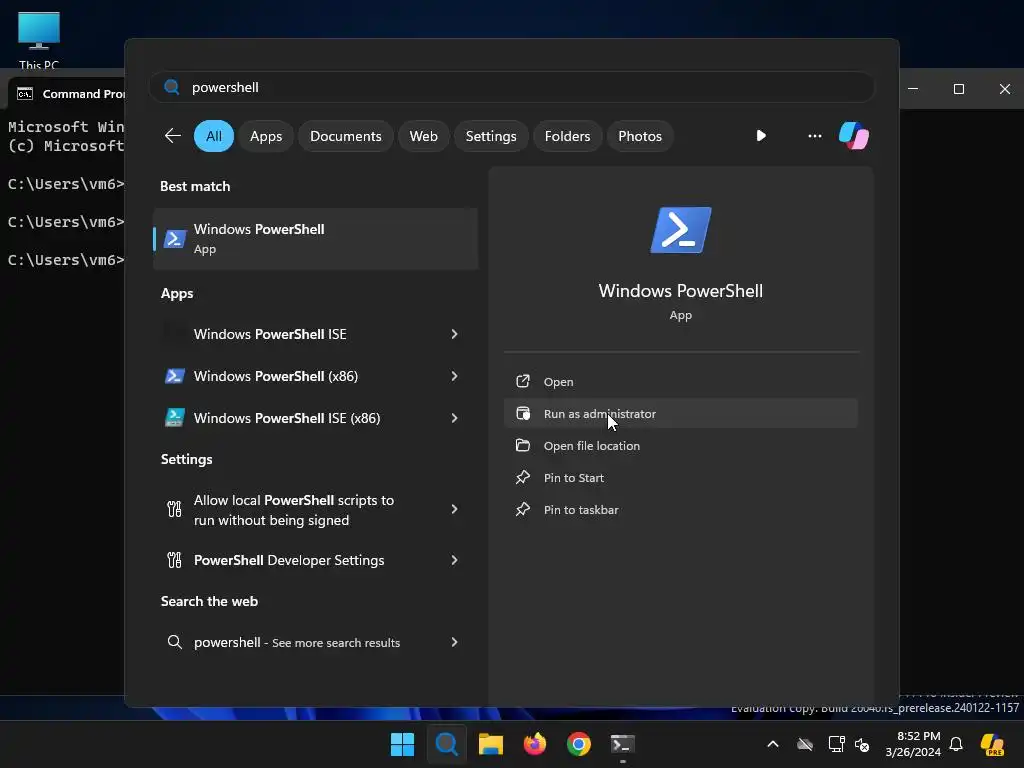Click the Open action icon
This screenshot has height=768, width=1024.
522,381
